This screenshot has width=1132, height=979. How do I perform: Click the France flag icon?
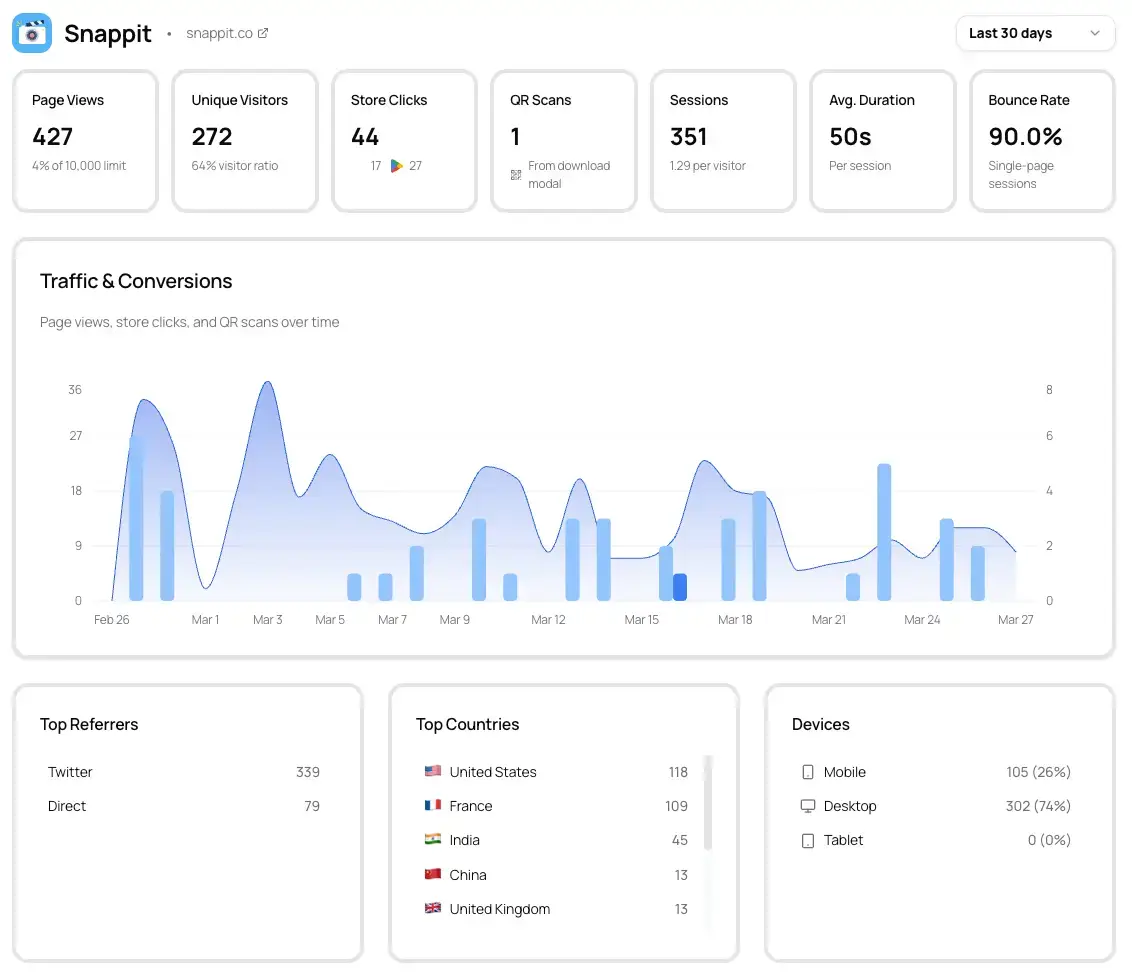[x=433, y=806]
